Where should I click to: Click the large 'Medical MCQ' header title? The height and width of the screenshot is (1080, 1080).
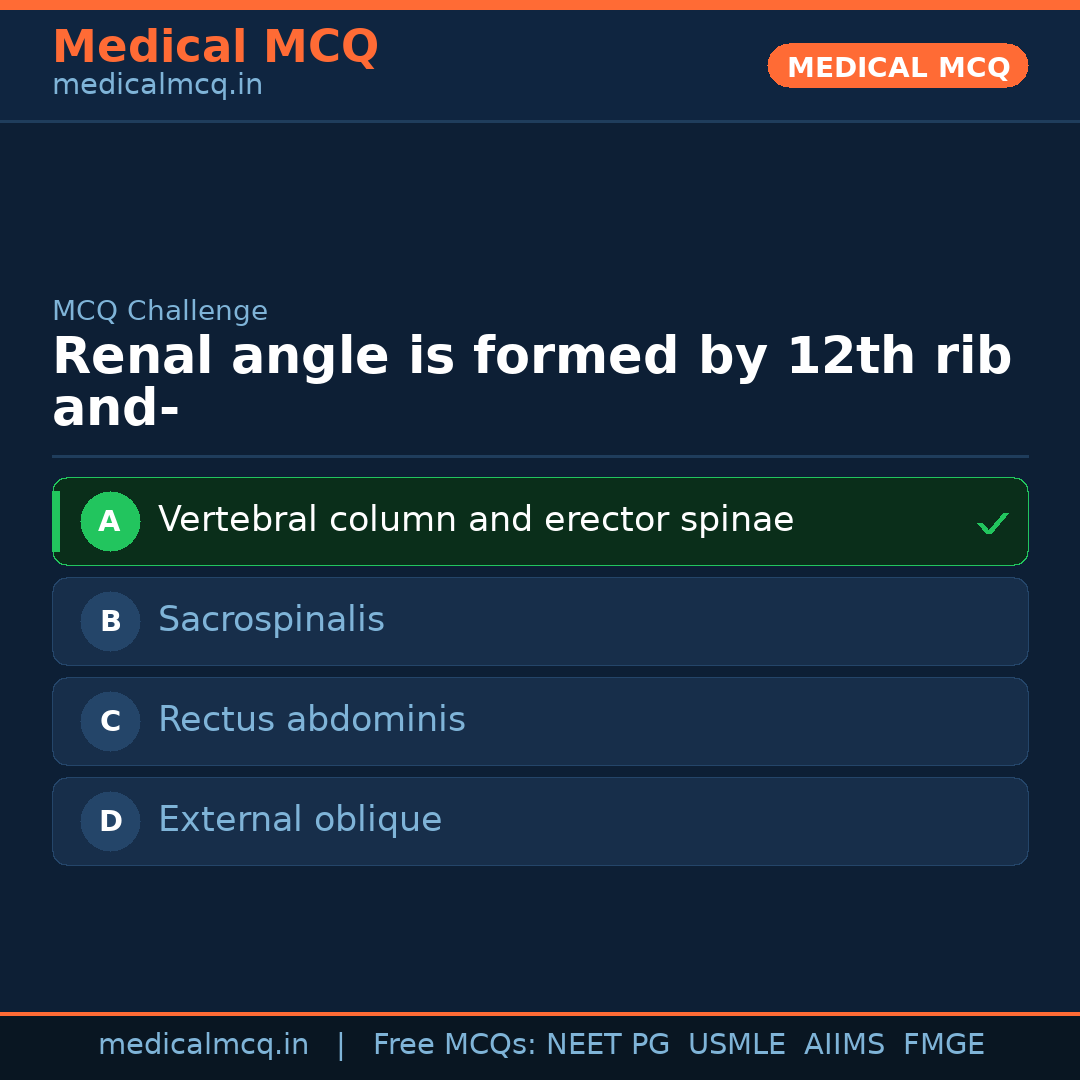click(215, 47)
